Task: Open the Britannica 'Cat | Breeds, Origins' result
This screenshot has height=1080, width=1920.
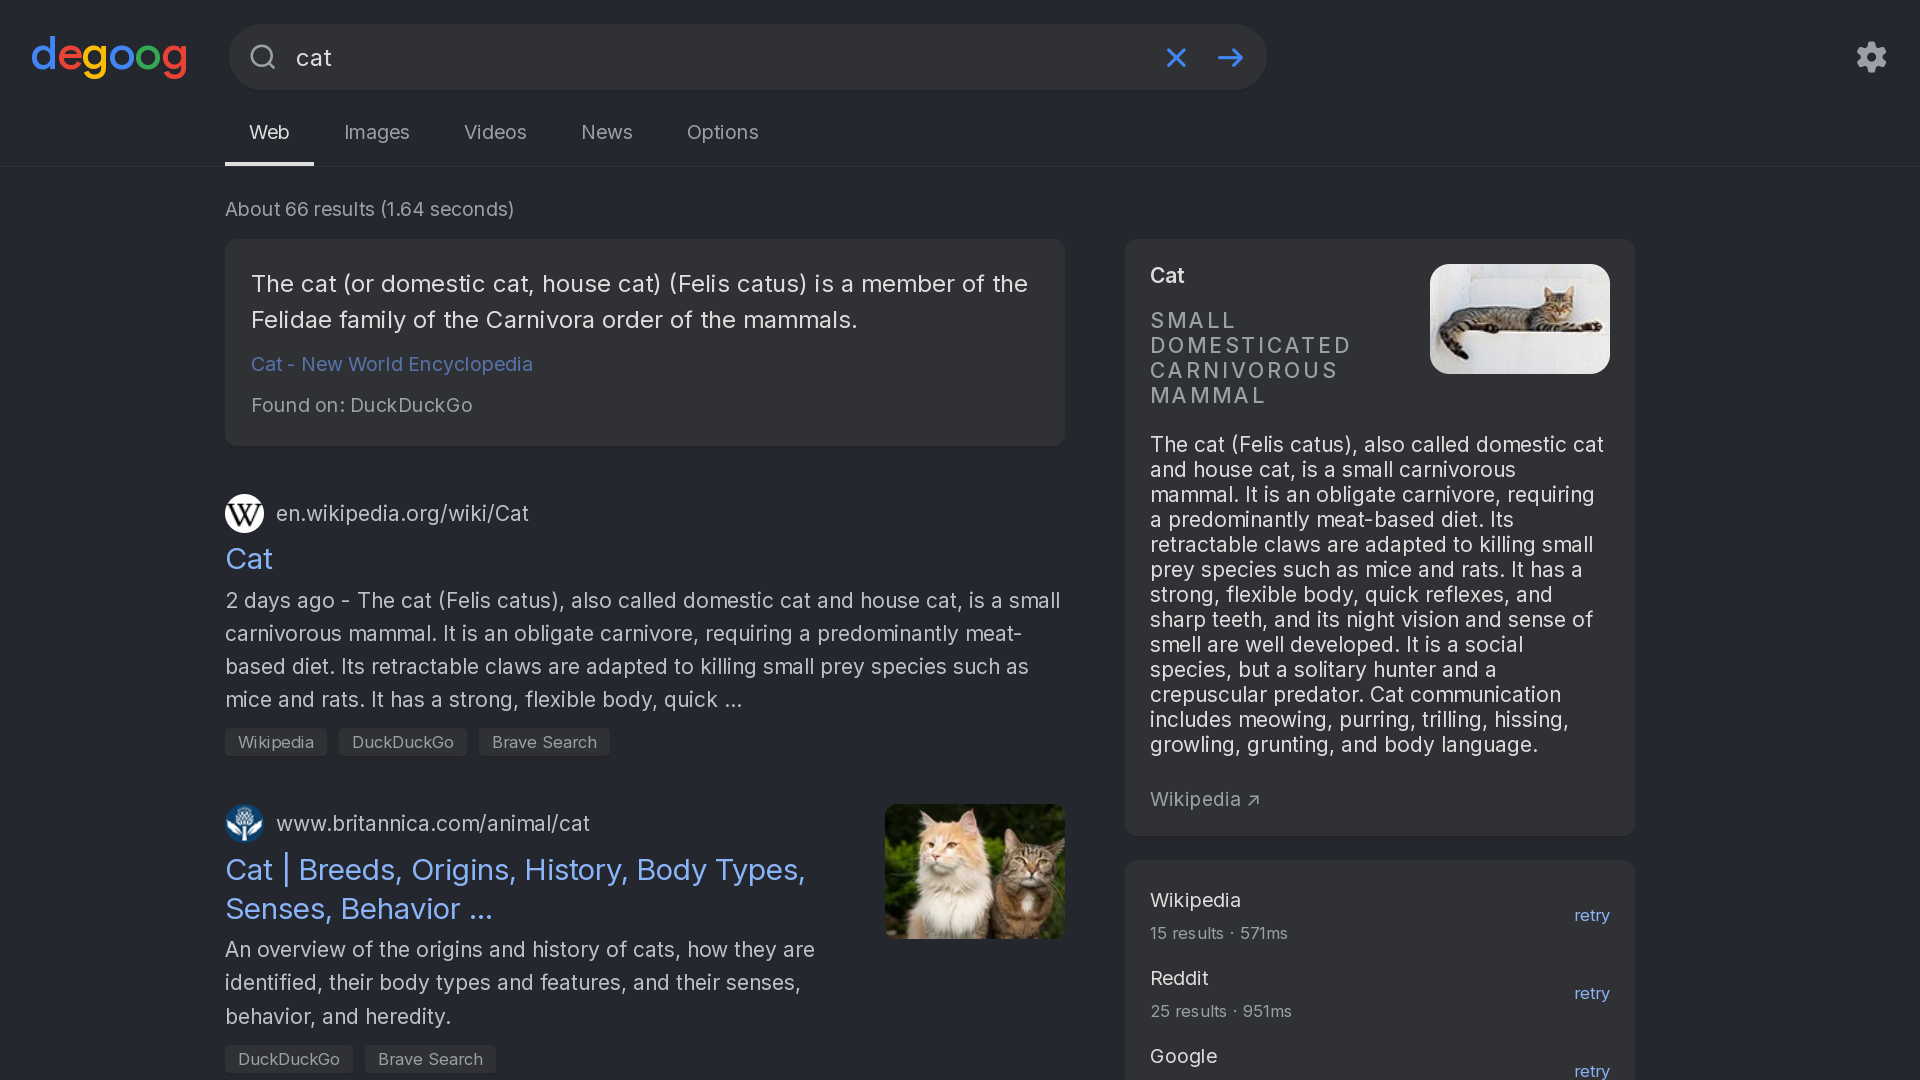Action: coord(515,889)
